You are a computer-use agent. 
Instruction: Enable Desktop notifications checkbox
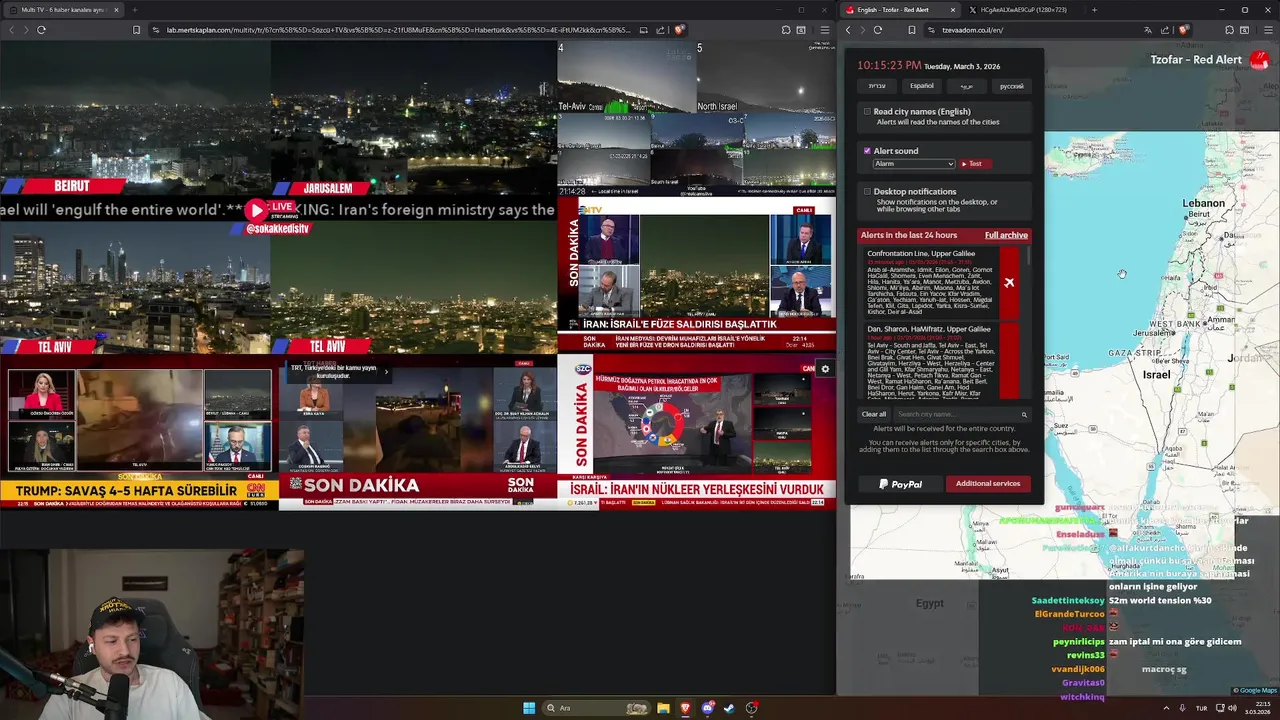coord(867,191)
